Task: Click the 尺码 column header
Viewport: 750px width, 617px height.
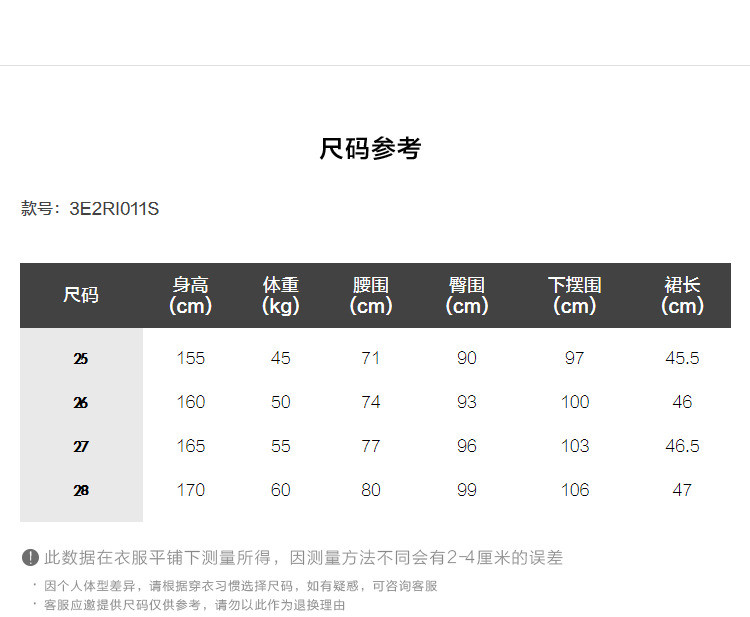Action: pyautogui.click(x=81, y=295)
